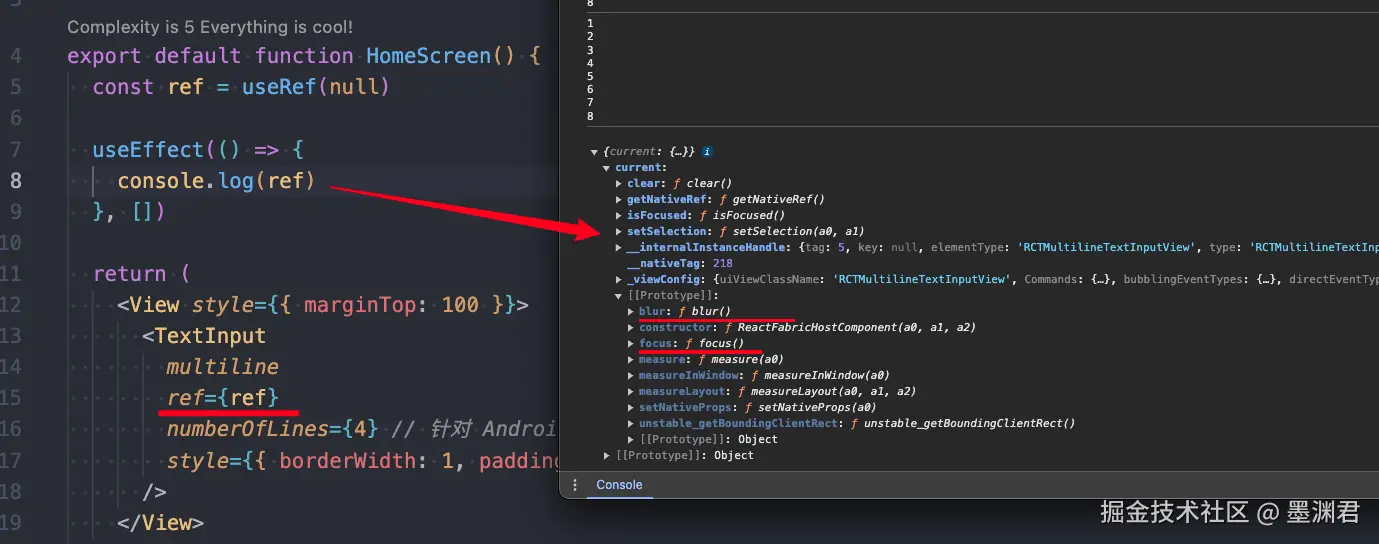The image size is (1379, 544).
Task: Expand the unstable_getBoundingClientRect entry
Action: (632, 424)
